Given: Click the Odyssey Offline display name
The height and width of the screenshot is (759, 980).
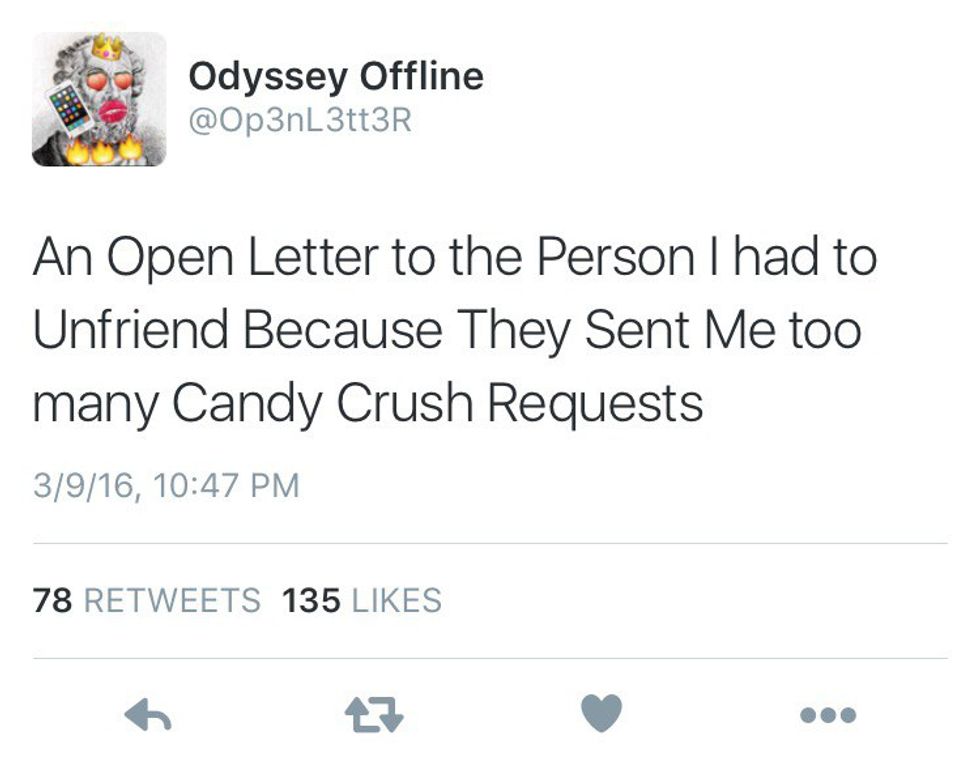Looking at the screenshot, I should click(x=336, y=76).
